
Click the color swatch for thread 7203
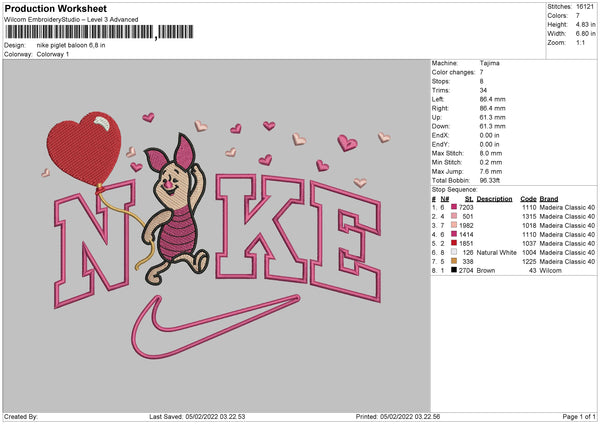coord(454,207)
